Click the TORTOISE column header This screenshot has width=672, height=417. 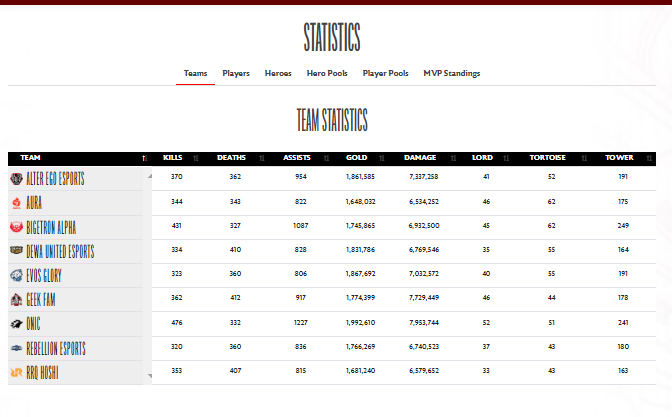click(x=548, y=158)
